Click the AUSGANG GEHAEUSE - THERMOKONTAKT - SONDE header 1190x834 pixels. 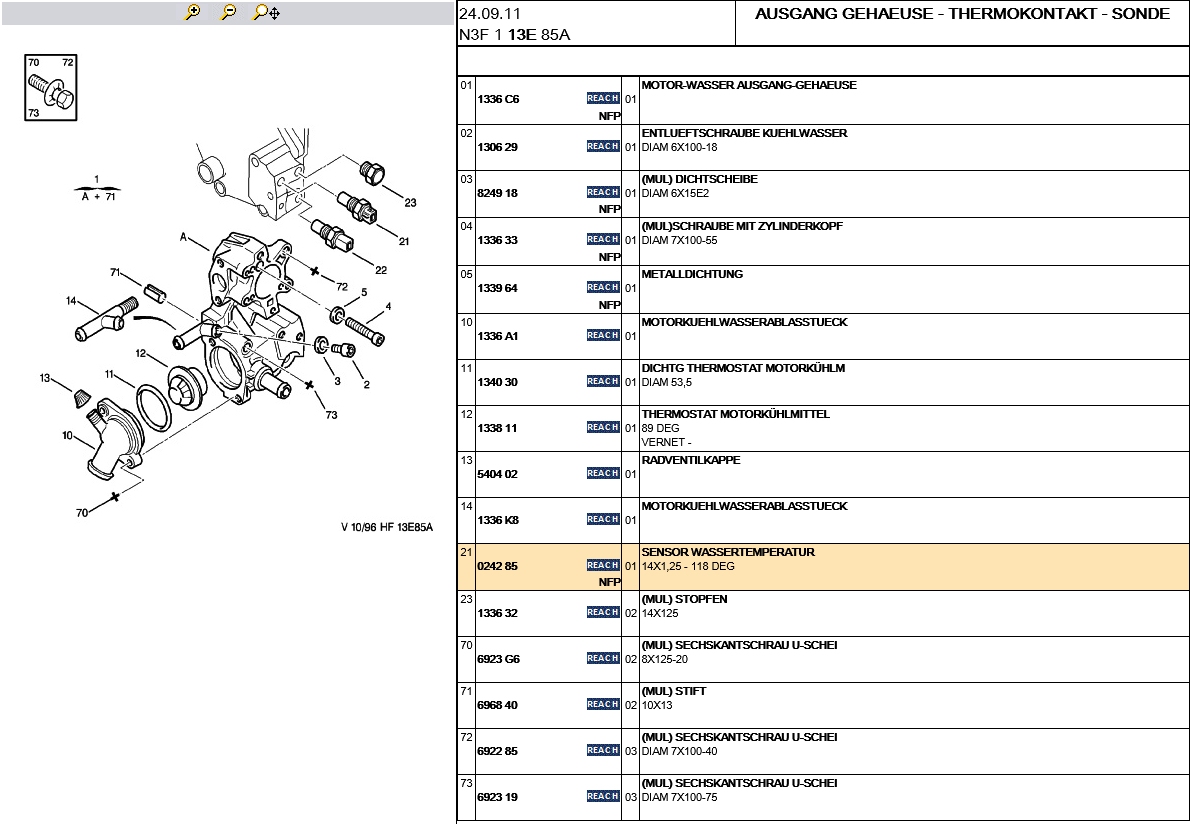click(x=962, y=14)
